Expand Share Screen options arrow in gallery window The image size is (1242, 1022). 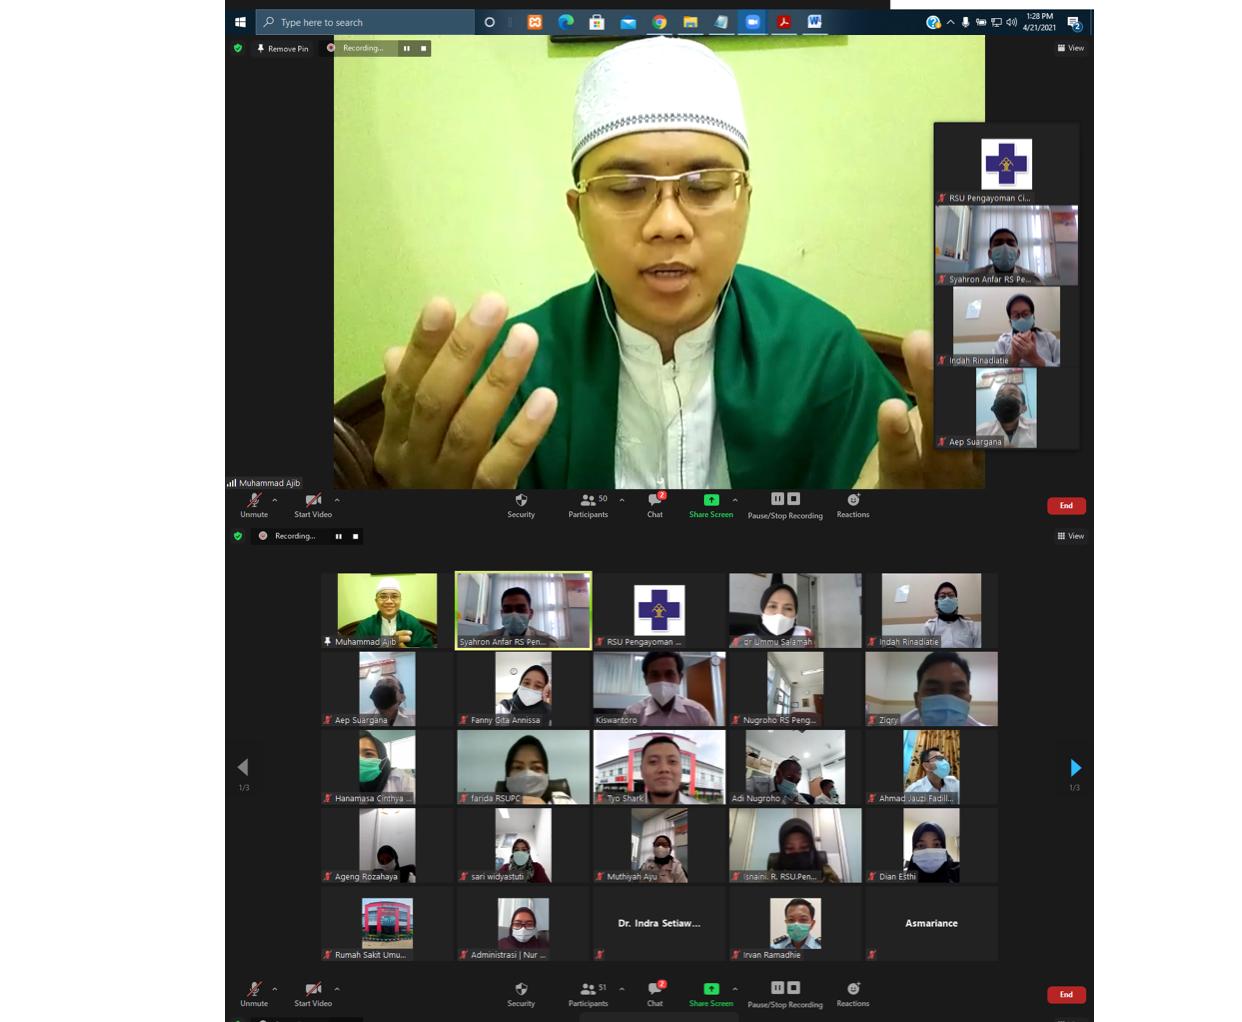[x=735, y=989]
